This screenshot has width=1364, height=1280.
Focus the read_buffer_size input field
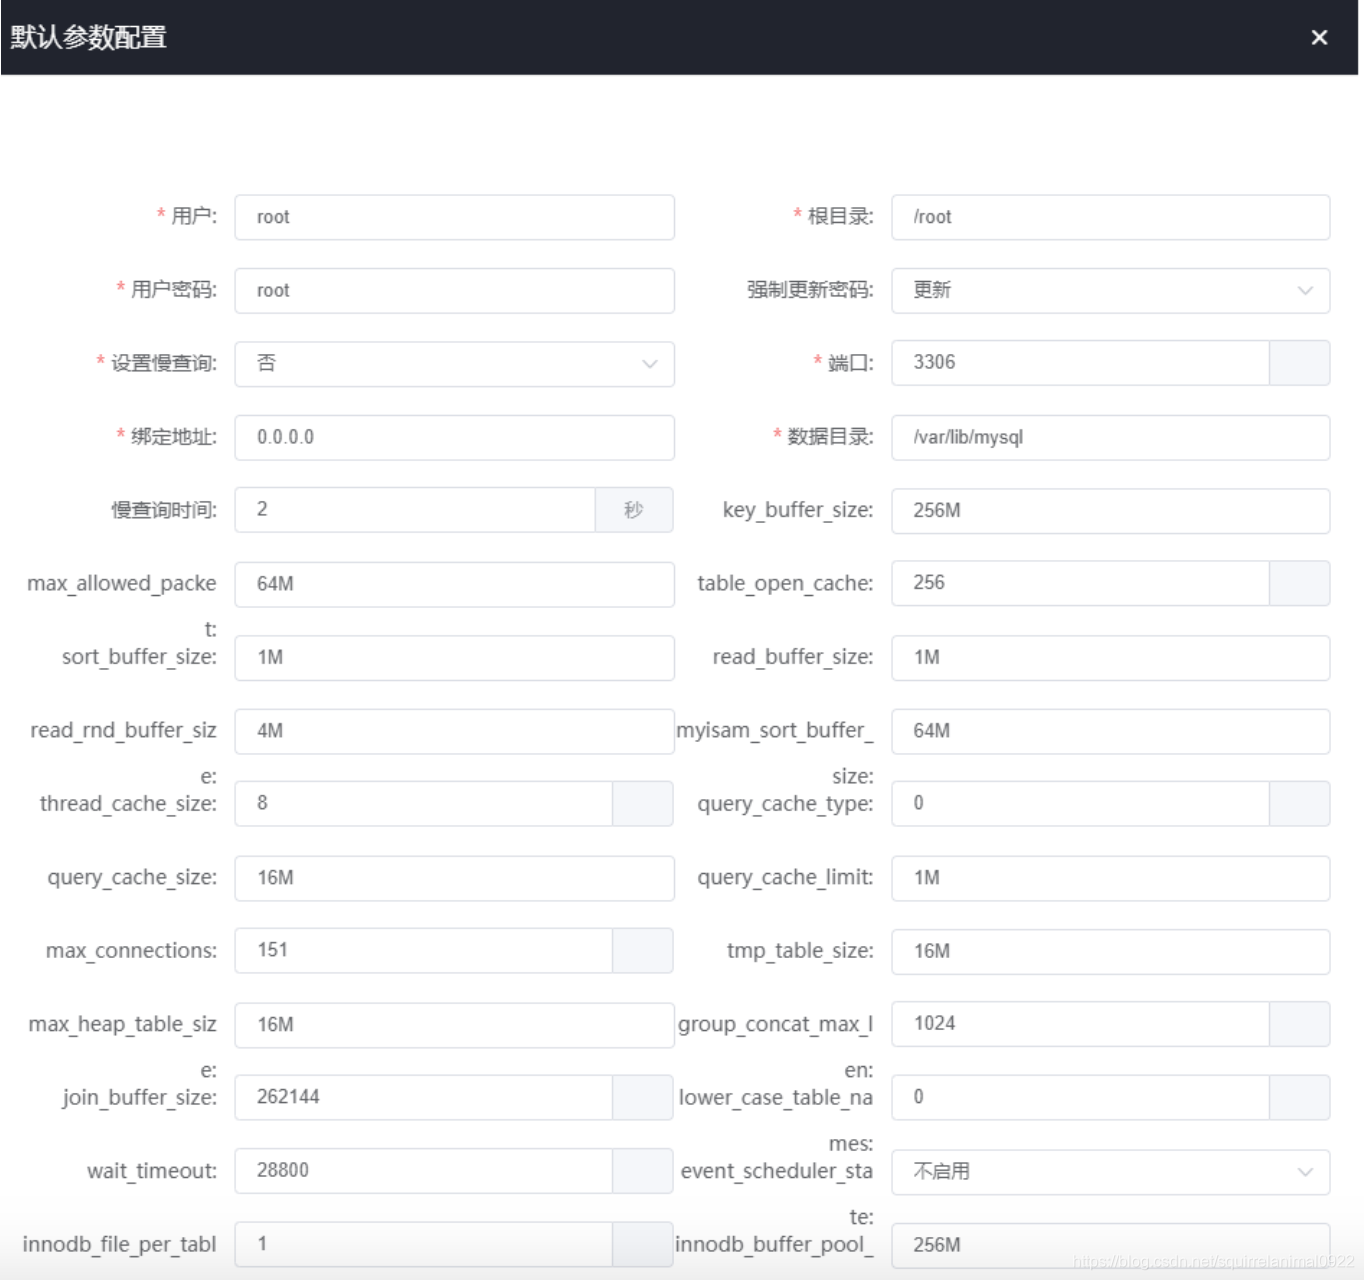point(1110,658)
